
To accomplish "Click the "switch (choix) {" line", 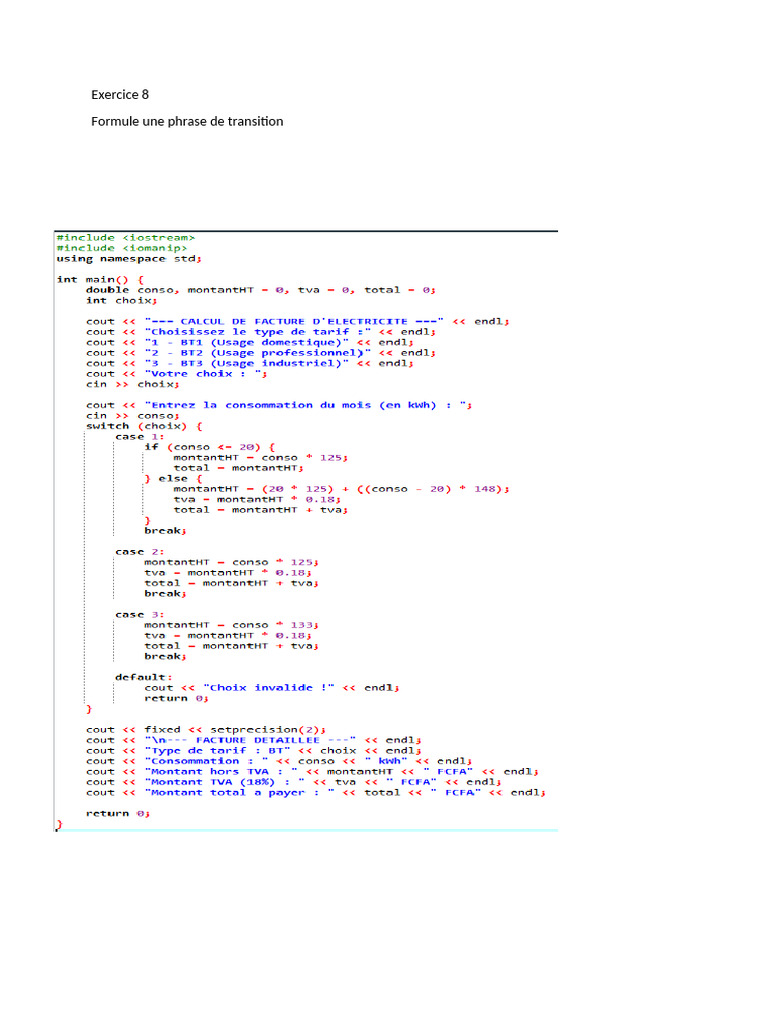I will 144,426.
